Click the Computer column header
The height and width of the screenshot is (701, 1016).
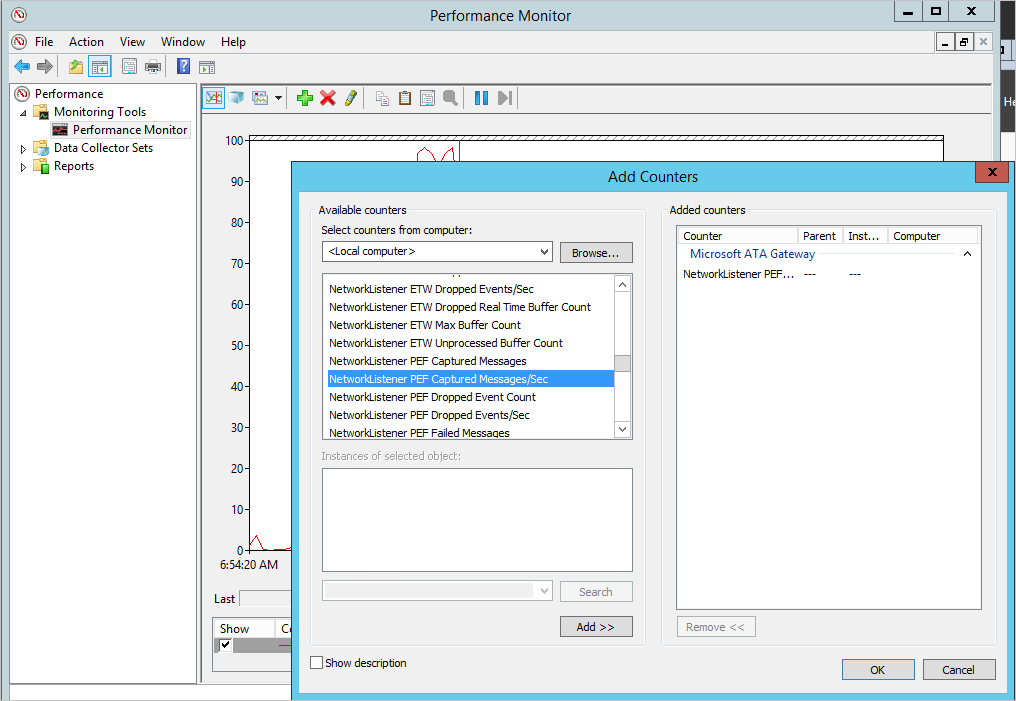click(x=932, y=236)
